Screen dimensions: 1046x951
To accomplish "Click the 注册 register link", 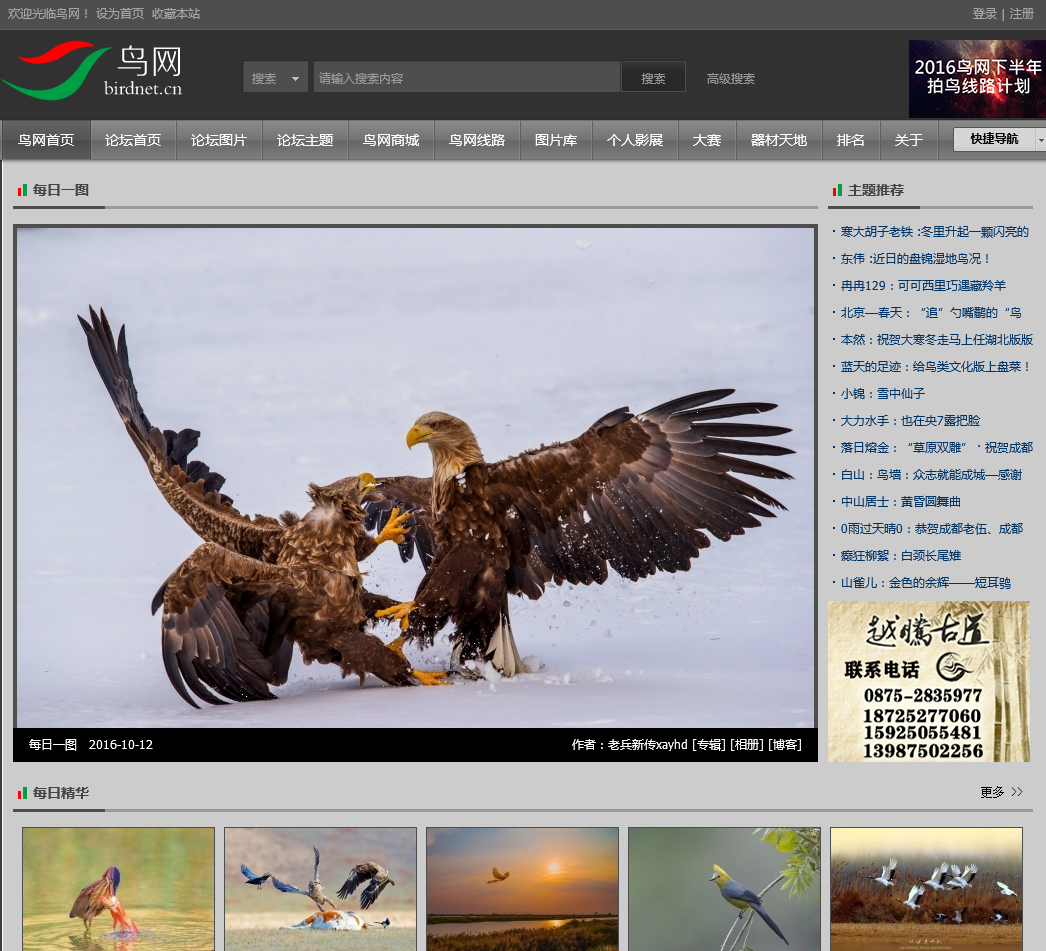I will point(1021,14).
